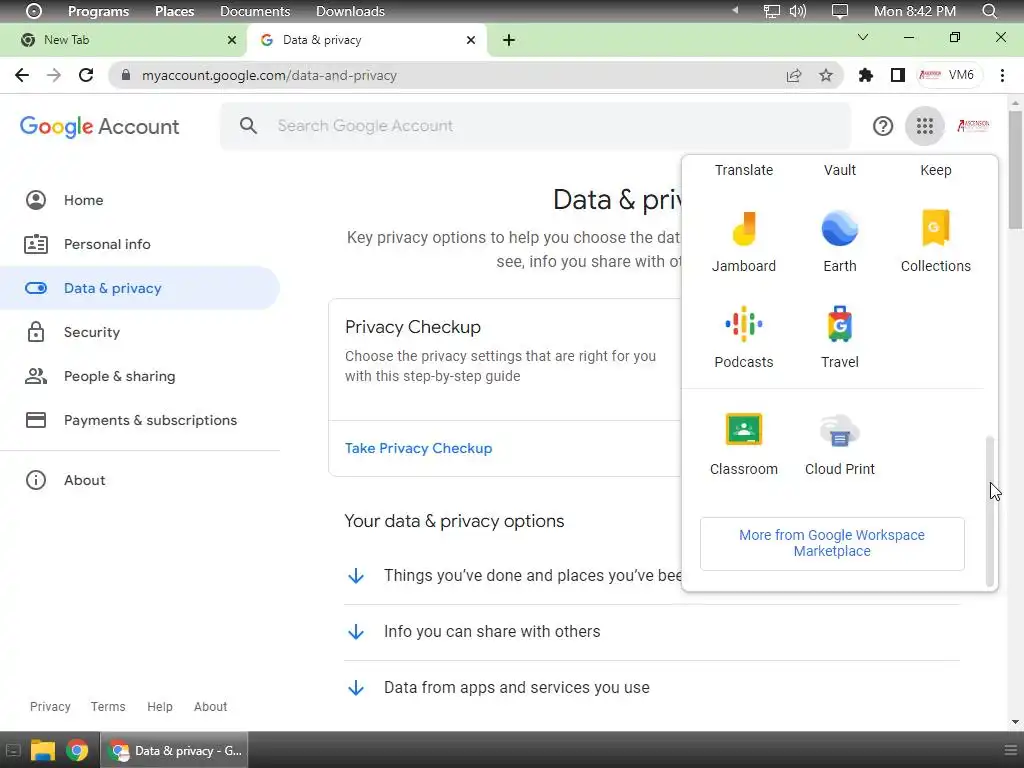This screenshot has width=1024, height=768.
Task: Select Data & privacy in sidebar
Action: tap(140, 288)
